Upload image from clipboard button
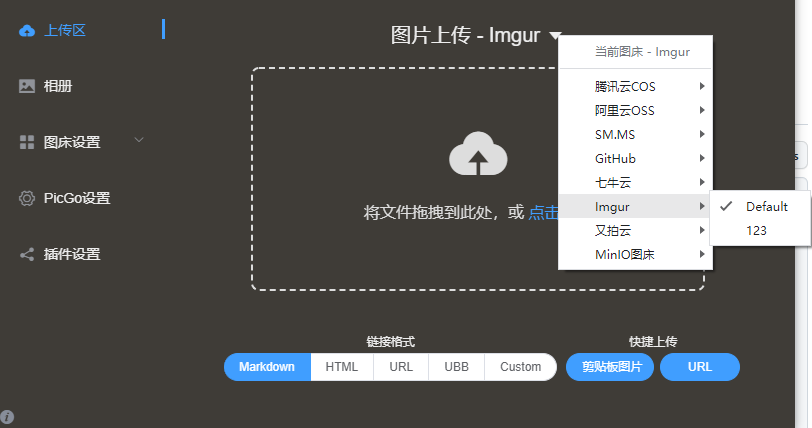Image resolution: width=812 pixels, height=428 pixels. tap(610, 367)
